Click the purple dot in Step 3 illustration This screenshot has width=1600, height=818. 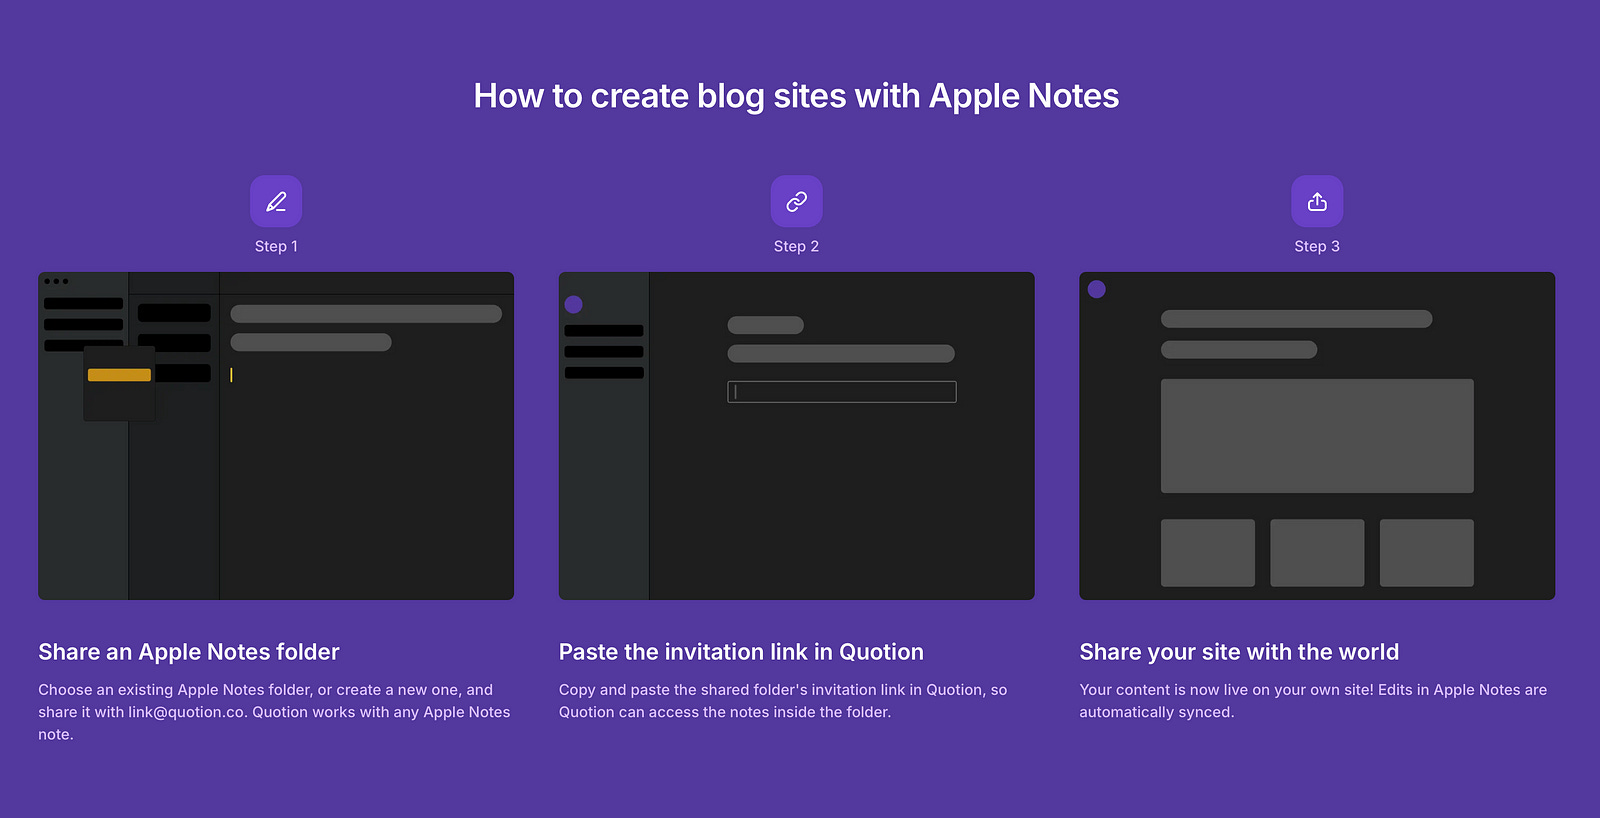[x=1097, y=289]
